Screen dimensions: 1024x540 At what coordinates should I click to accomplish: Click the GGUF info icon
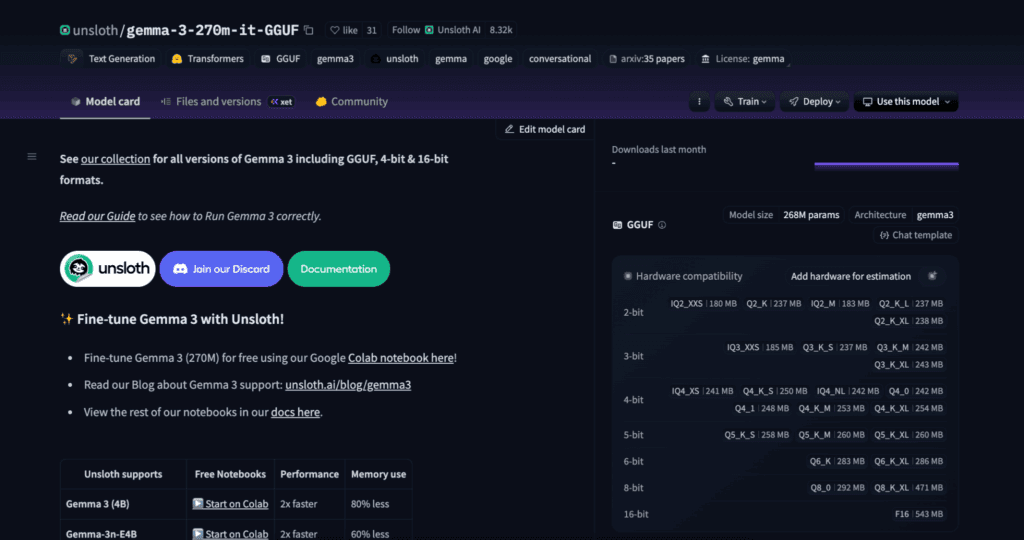[662, 225]
